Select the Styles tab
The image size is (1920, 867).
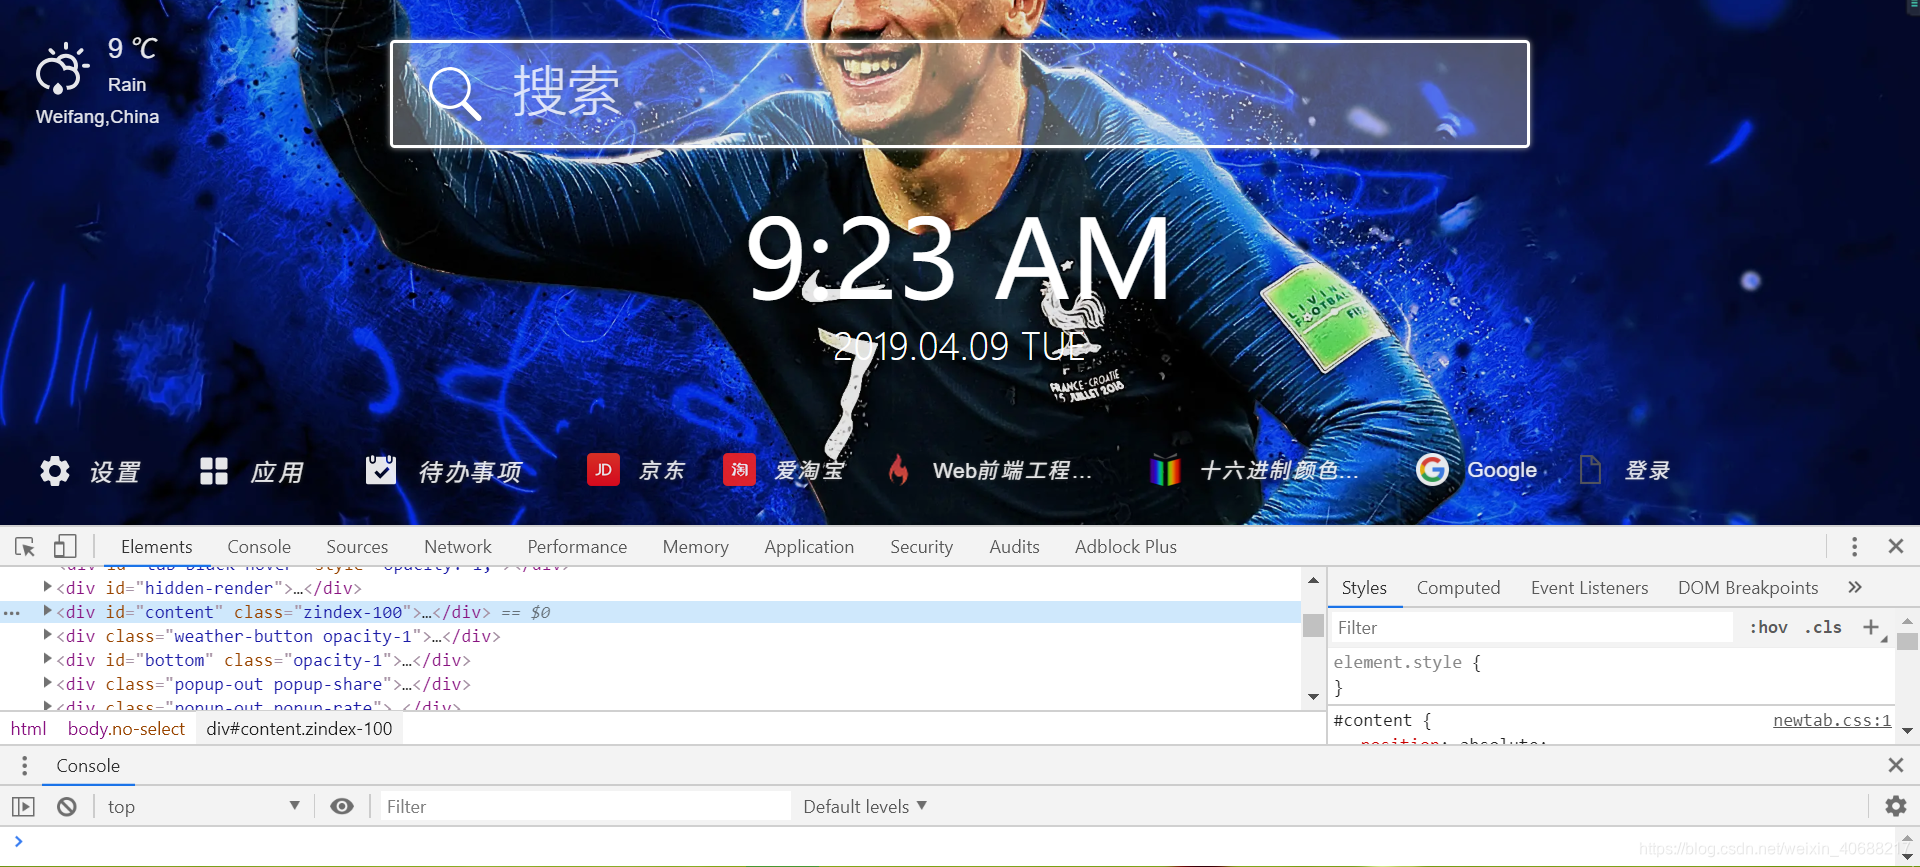click(x=1364, y=588)
